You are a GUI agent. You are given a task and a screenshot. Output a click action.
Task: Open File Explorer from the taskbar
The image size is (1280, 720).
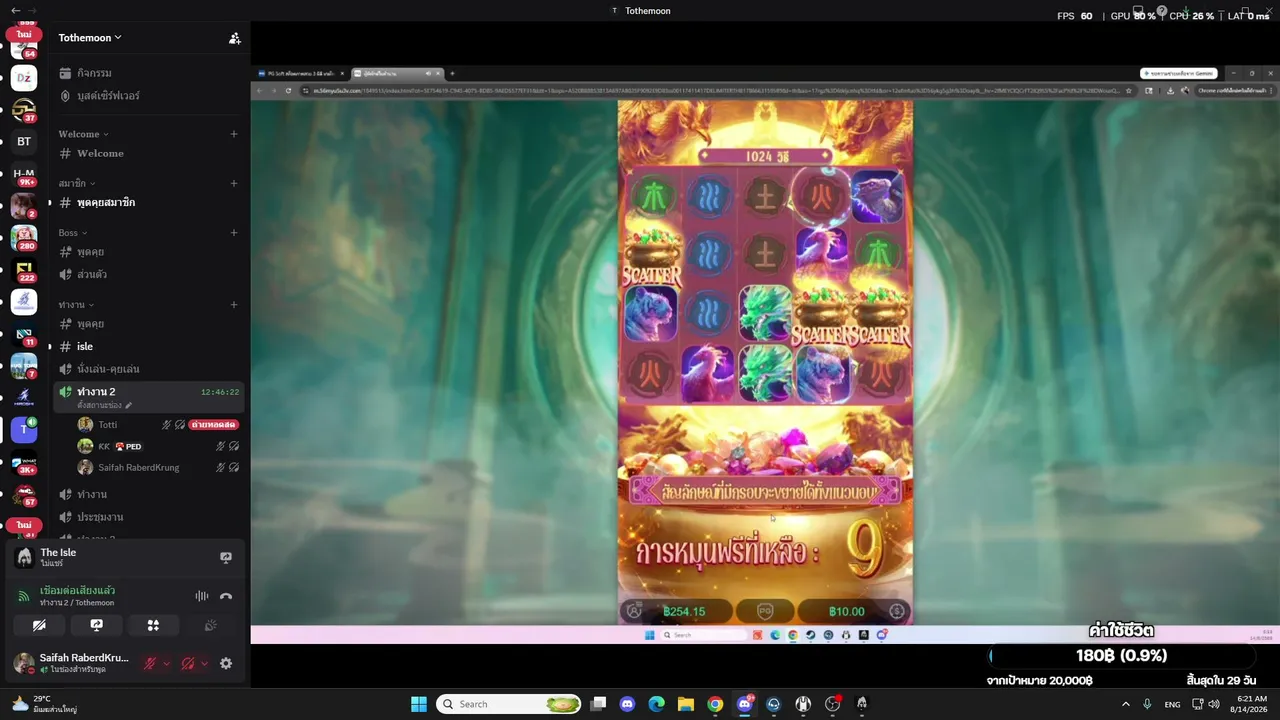(x=686, y=704)
